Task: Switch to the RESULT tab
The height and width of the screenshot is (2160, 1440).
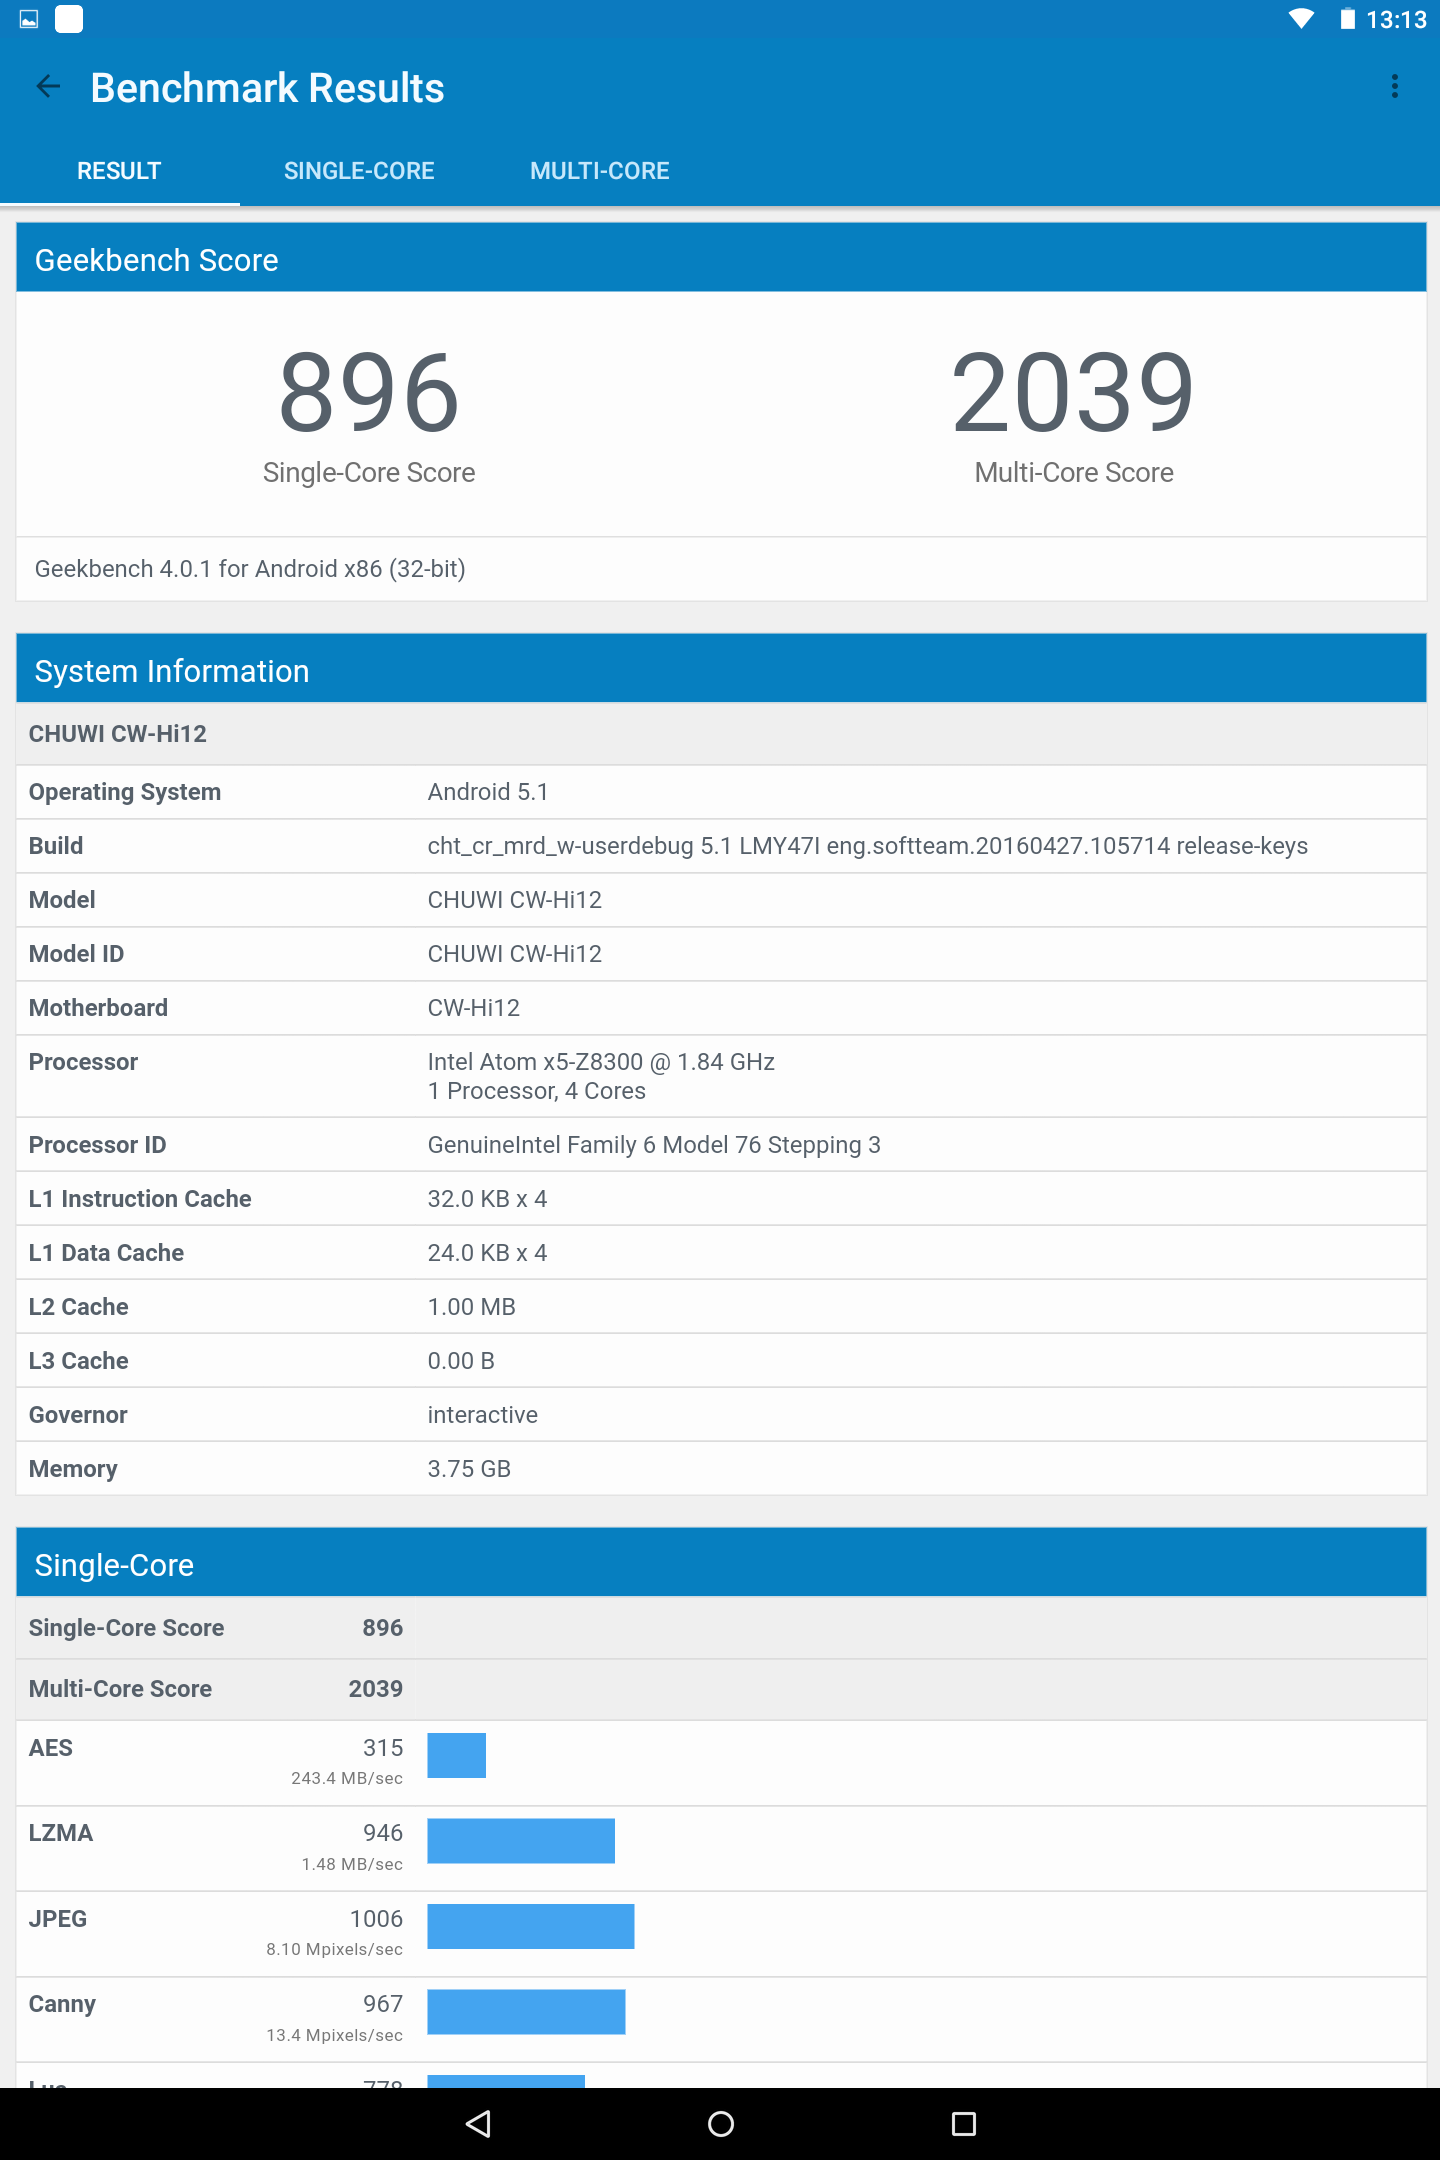Action: 119,171
